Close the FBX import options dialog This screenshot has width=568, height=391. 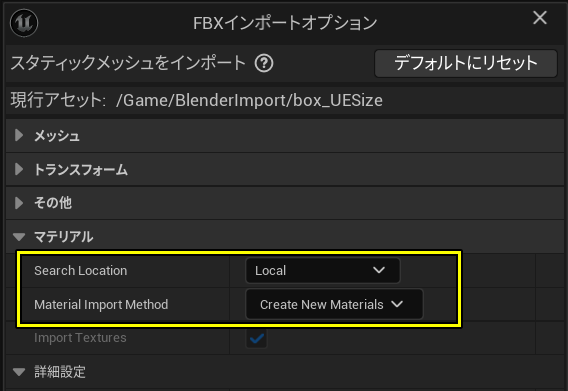pos(540,17)
